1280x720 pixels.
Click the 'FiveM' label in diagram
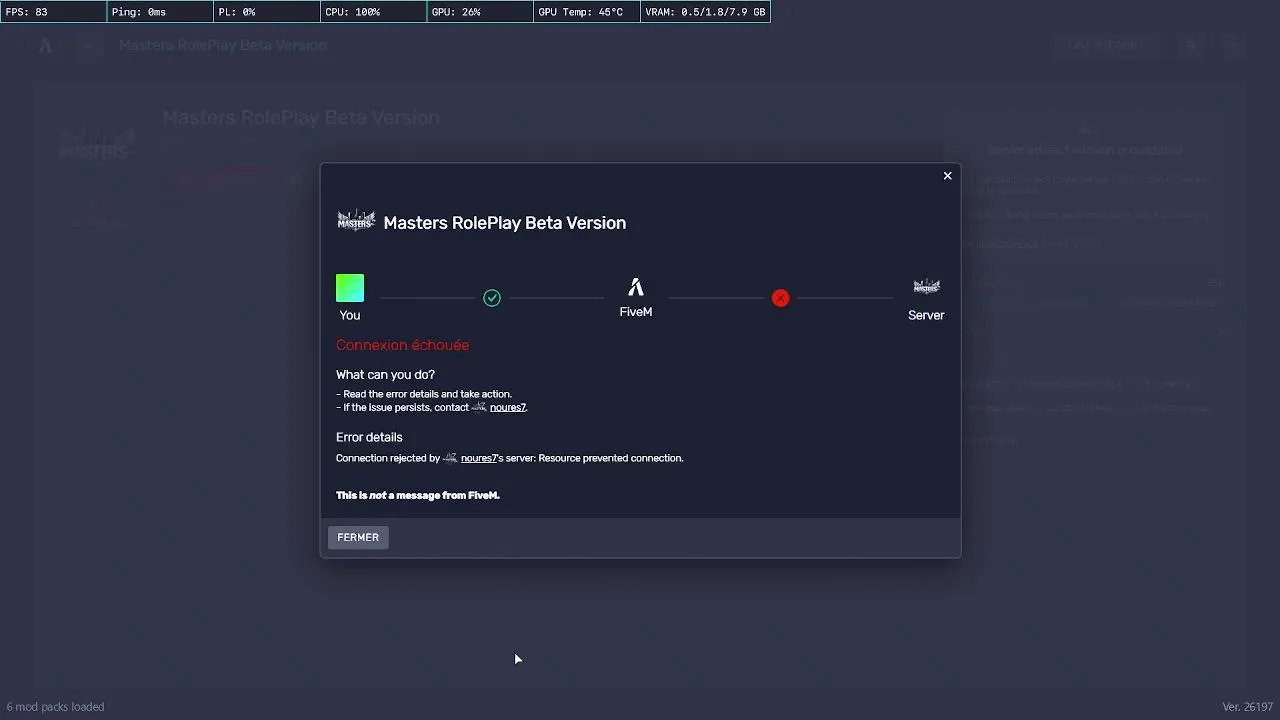[636, 312]
